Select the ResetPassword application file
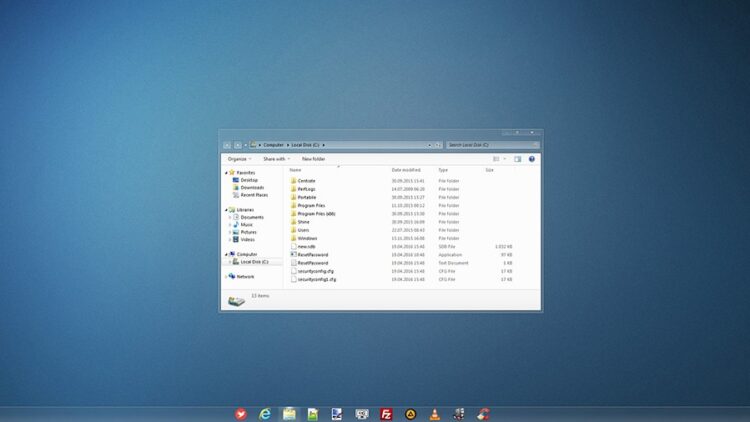The height and width of the screenshot is (422, 750). pyautogui.click(x=312, y=255)
